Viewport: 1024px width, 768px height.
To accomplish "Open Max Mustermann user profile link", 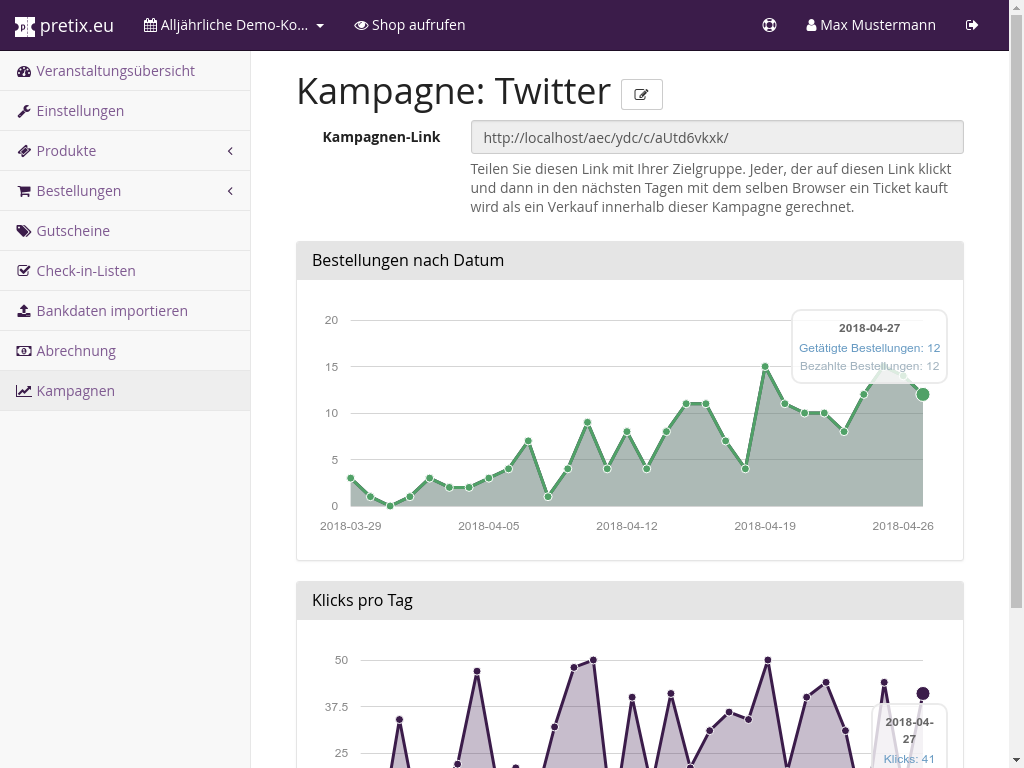I will [x=871, y=25].
